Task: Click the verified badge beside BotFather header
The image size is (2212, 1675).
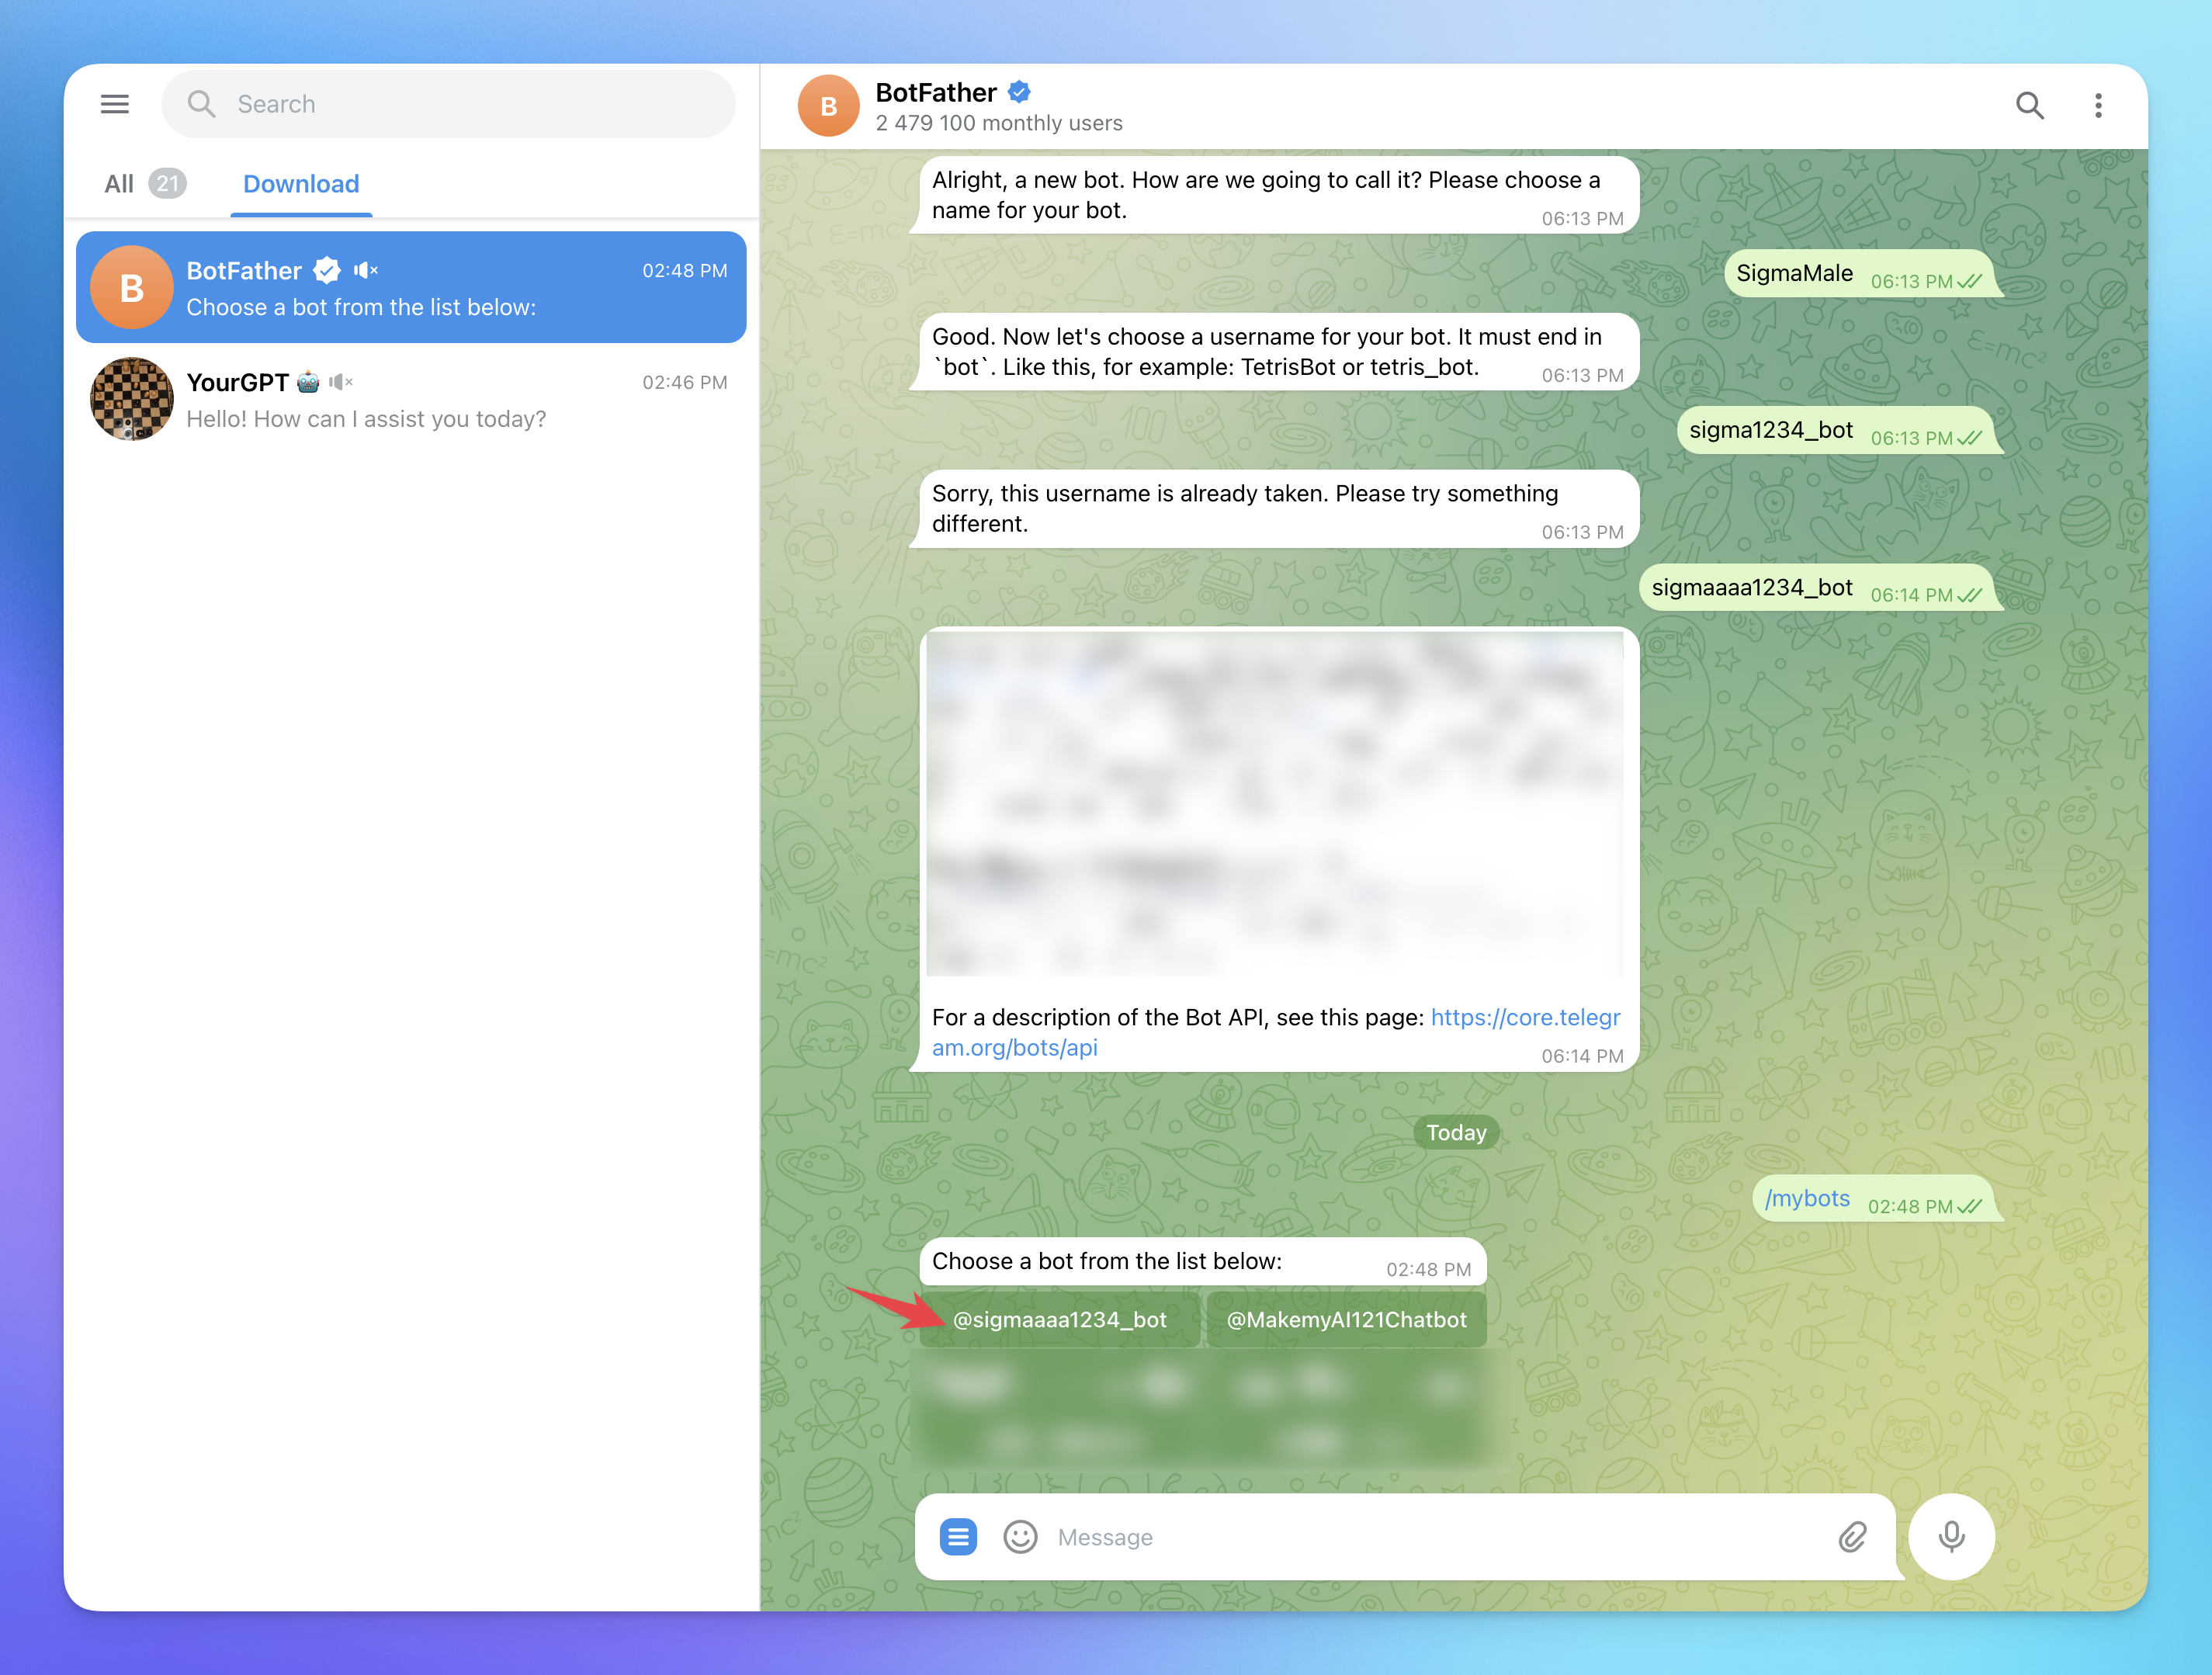Action: pos(1019,93)
